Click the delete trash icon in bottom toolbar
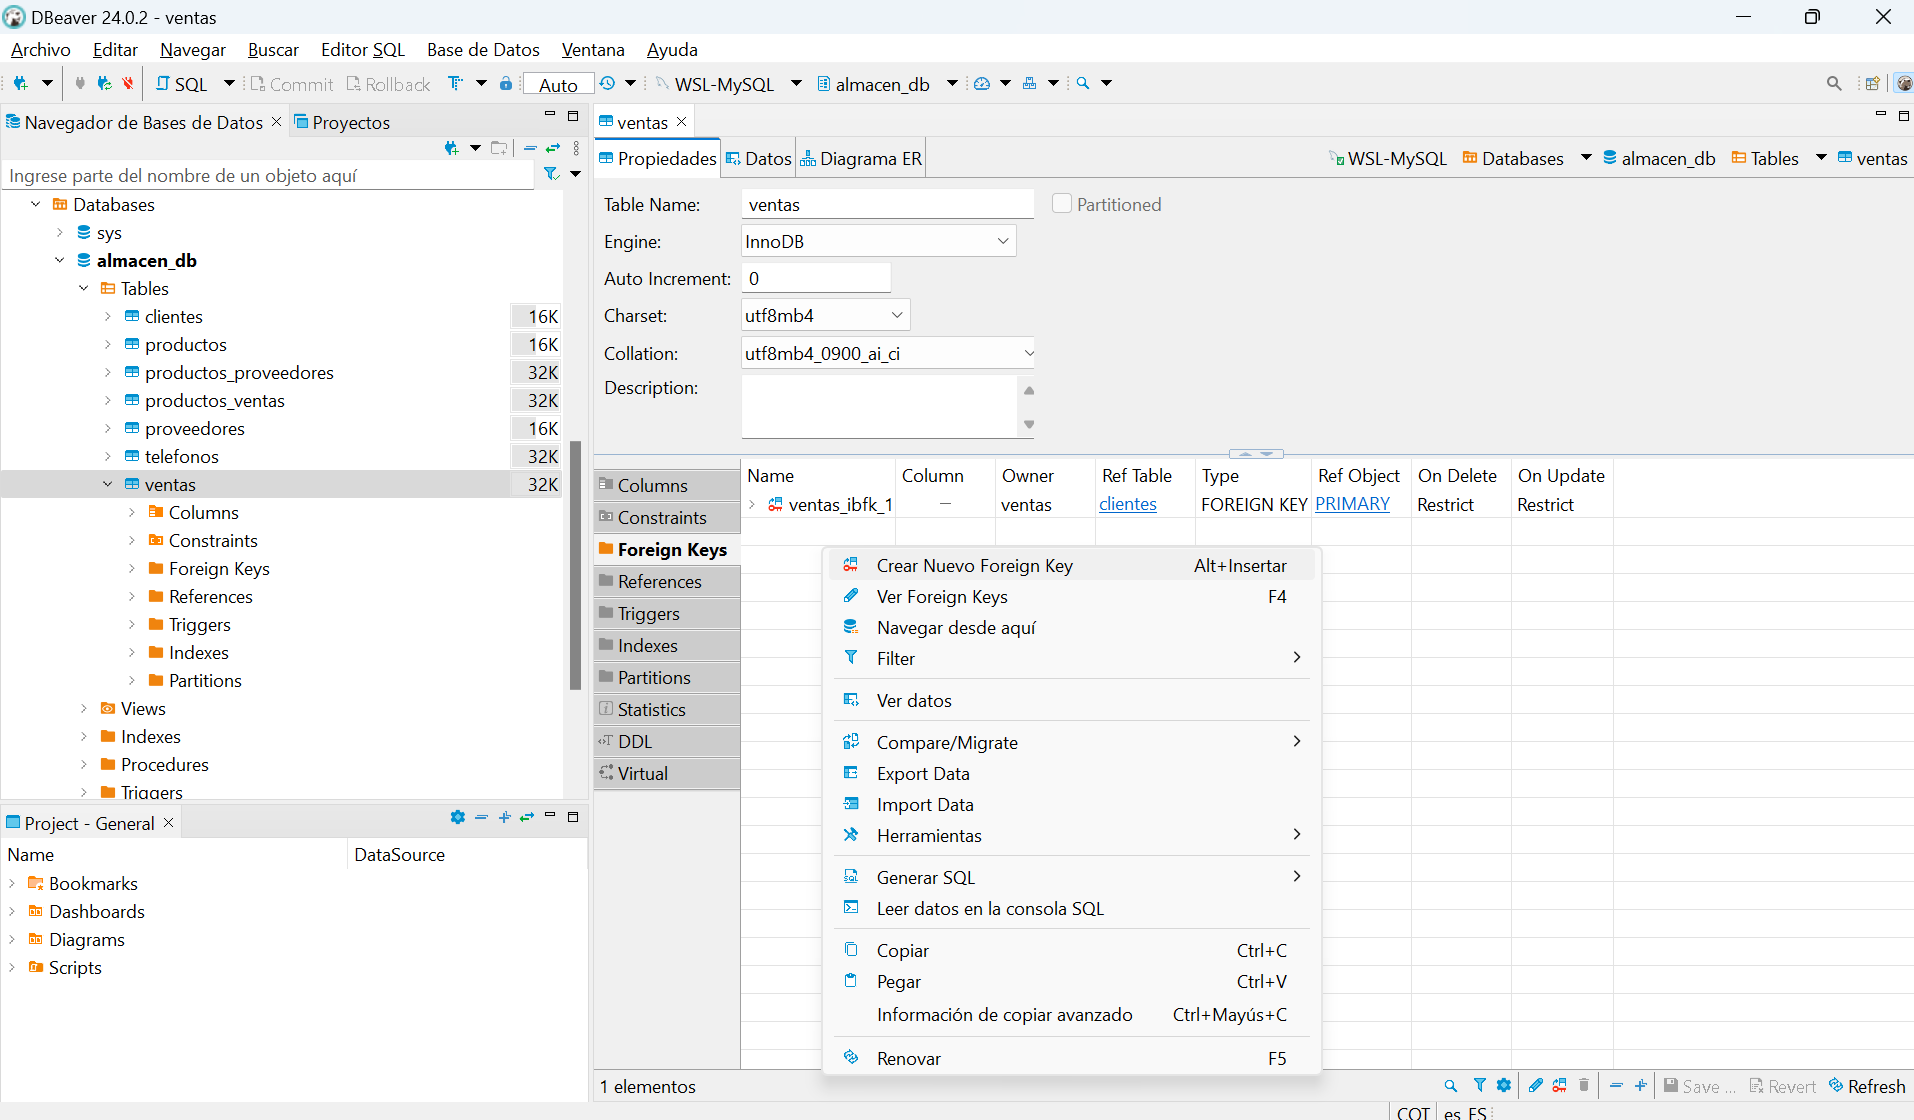Image resolution: width=1914 pixels, height=1120 pixels. (1584, 1086)
